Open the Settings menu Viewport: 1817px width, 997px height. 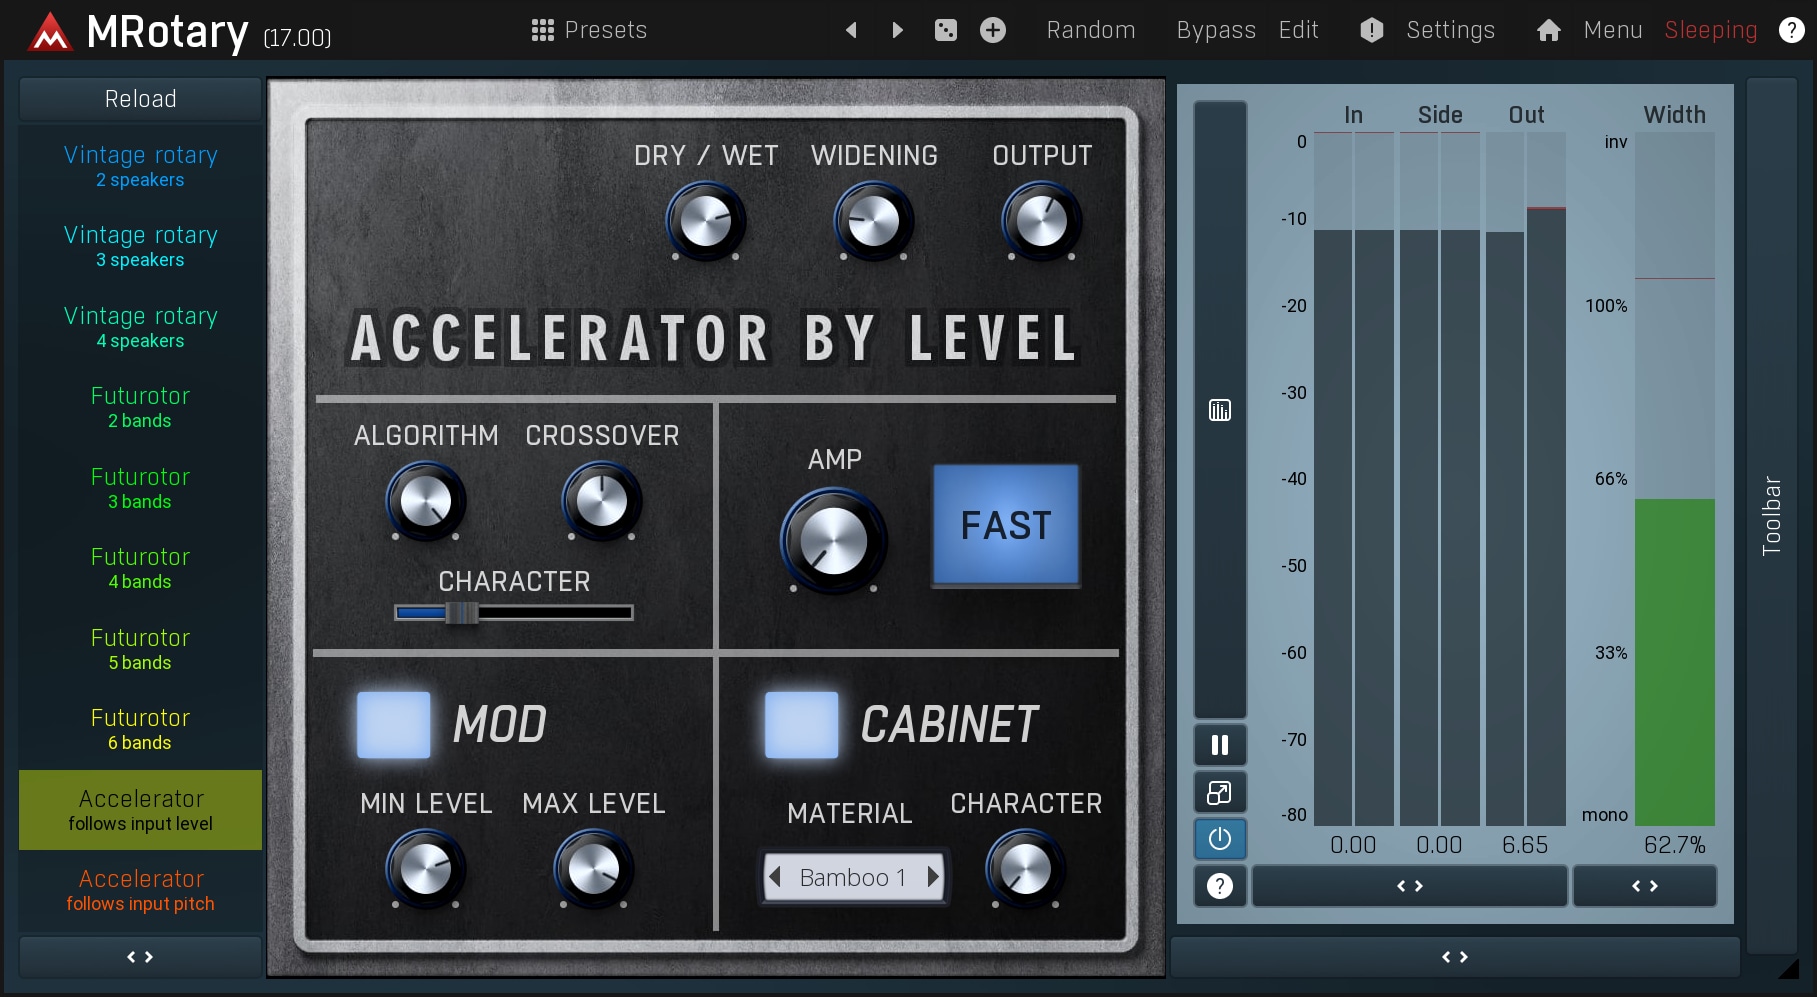point(1449,30)
